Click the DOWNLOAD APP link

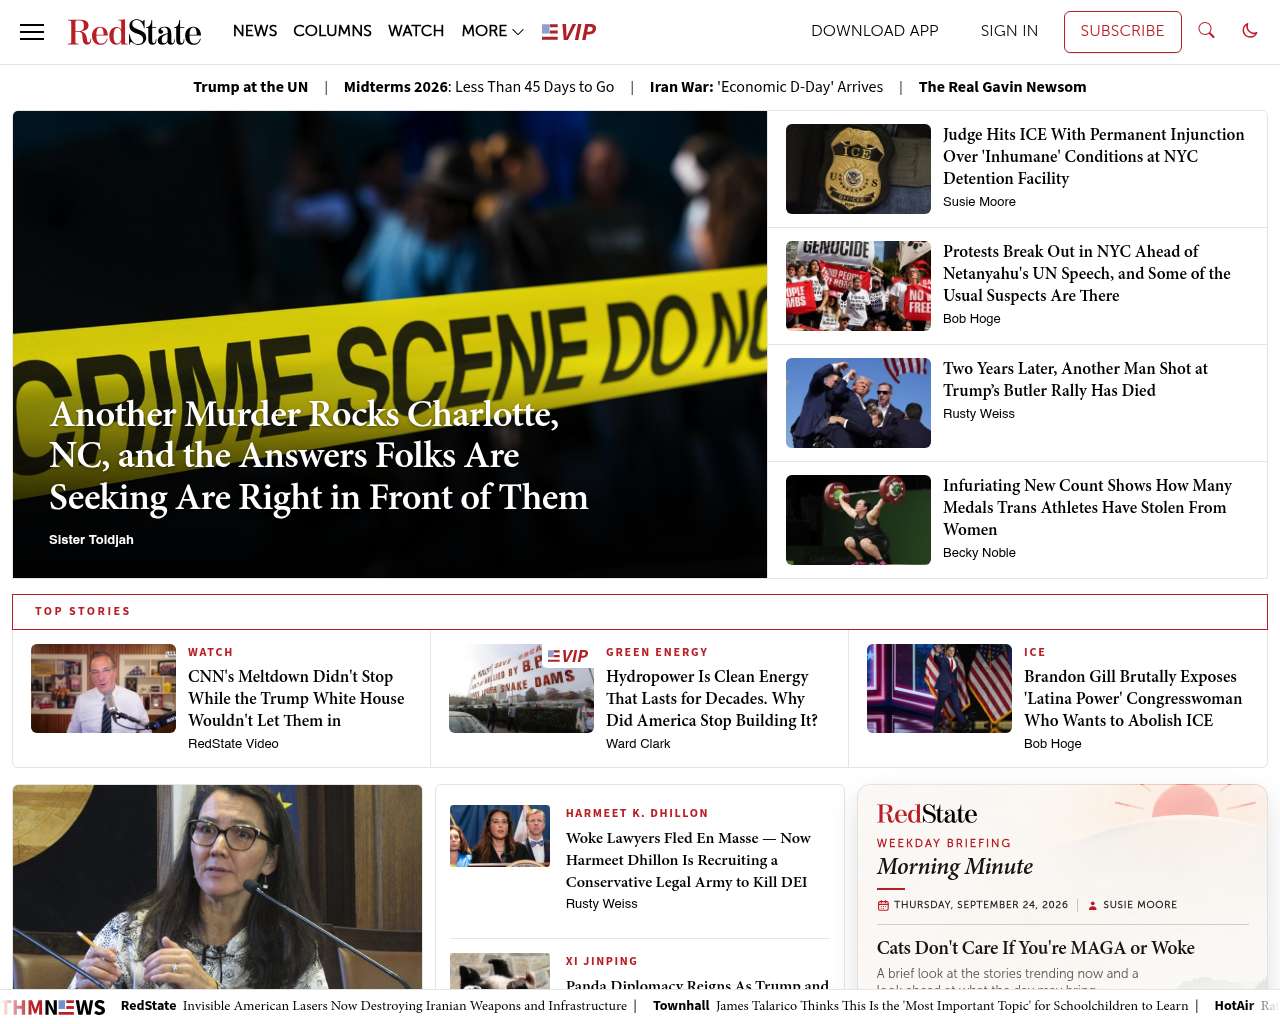click(x=875, y=31)
